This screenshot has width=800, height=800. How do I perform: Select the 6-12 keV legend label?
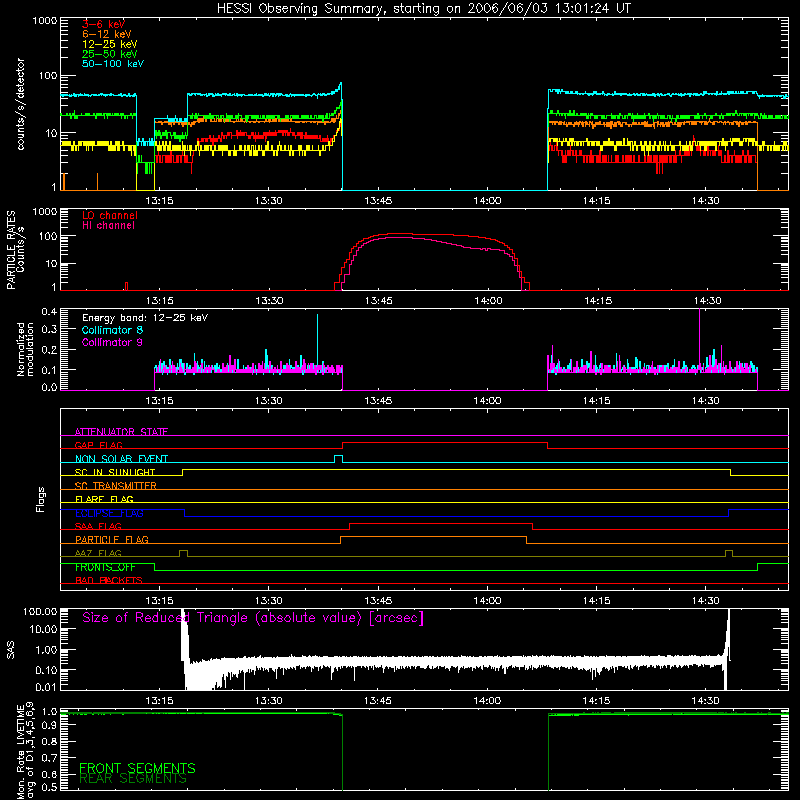tap(107, 34)
